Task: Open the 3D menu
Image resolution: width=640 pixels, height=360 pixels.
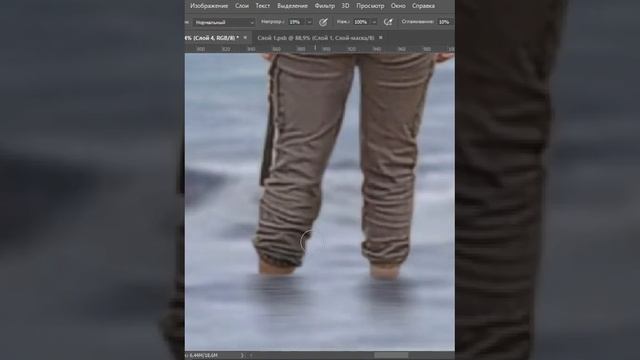Action: click(x=345, y=6)
